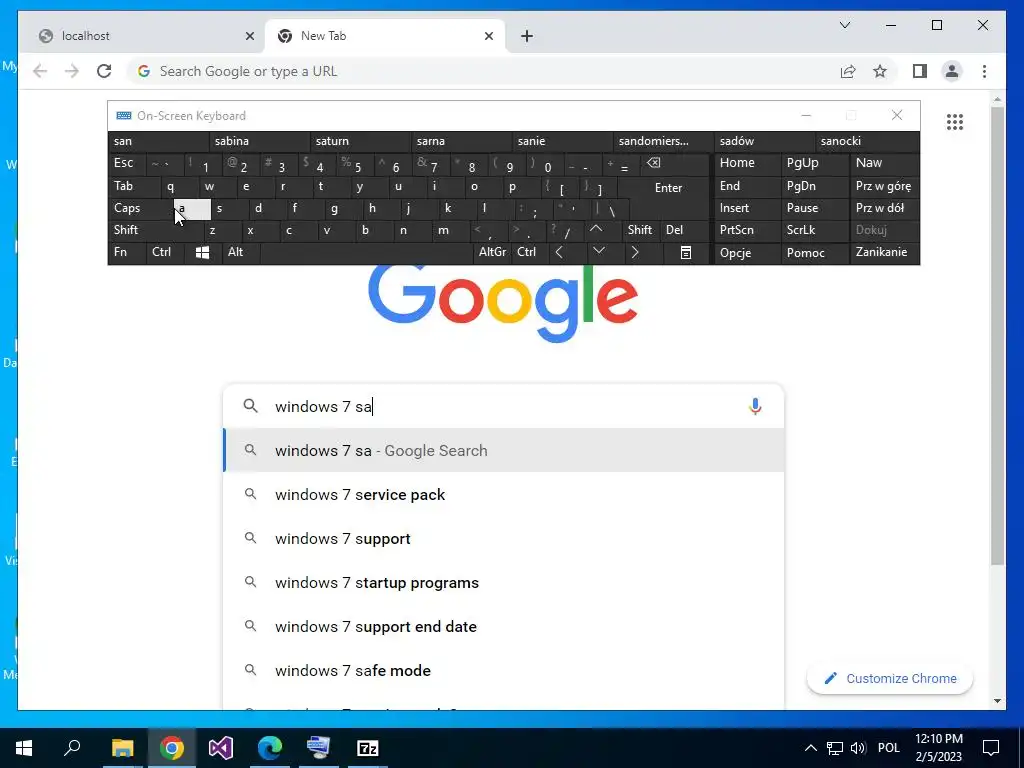
Task: Click the voice search microphone icon
Action: coord(755,406)
